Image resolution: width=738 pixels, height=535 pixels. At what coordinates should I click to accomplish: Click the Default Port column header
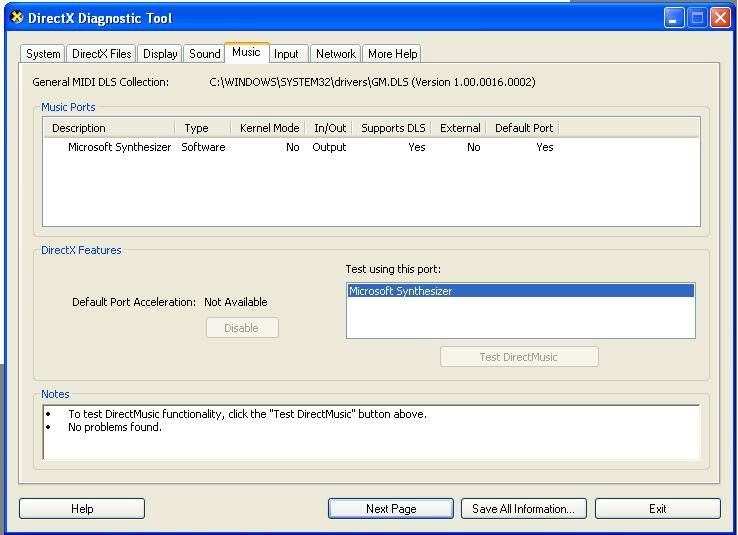point(523,128)
